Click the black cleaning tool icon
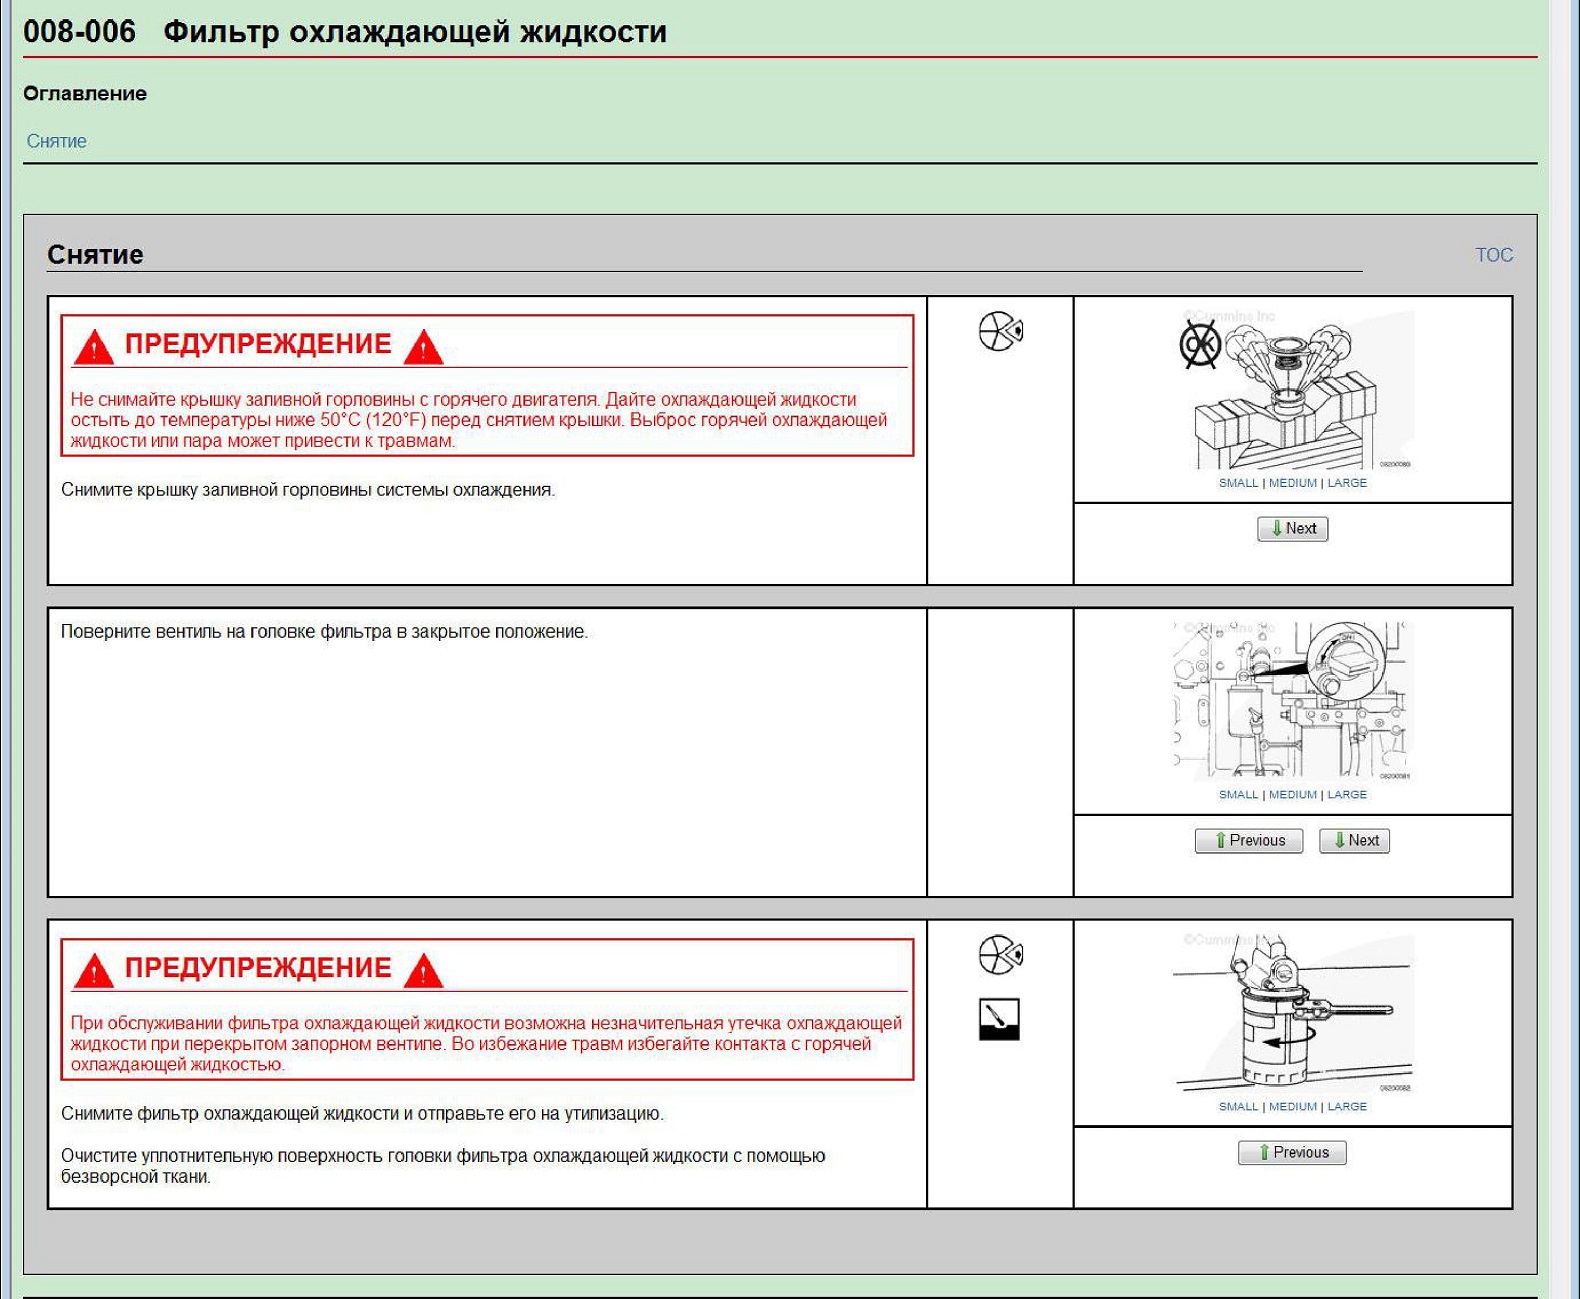This screenshot has height=1299, width=1580. [999, 1019]
